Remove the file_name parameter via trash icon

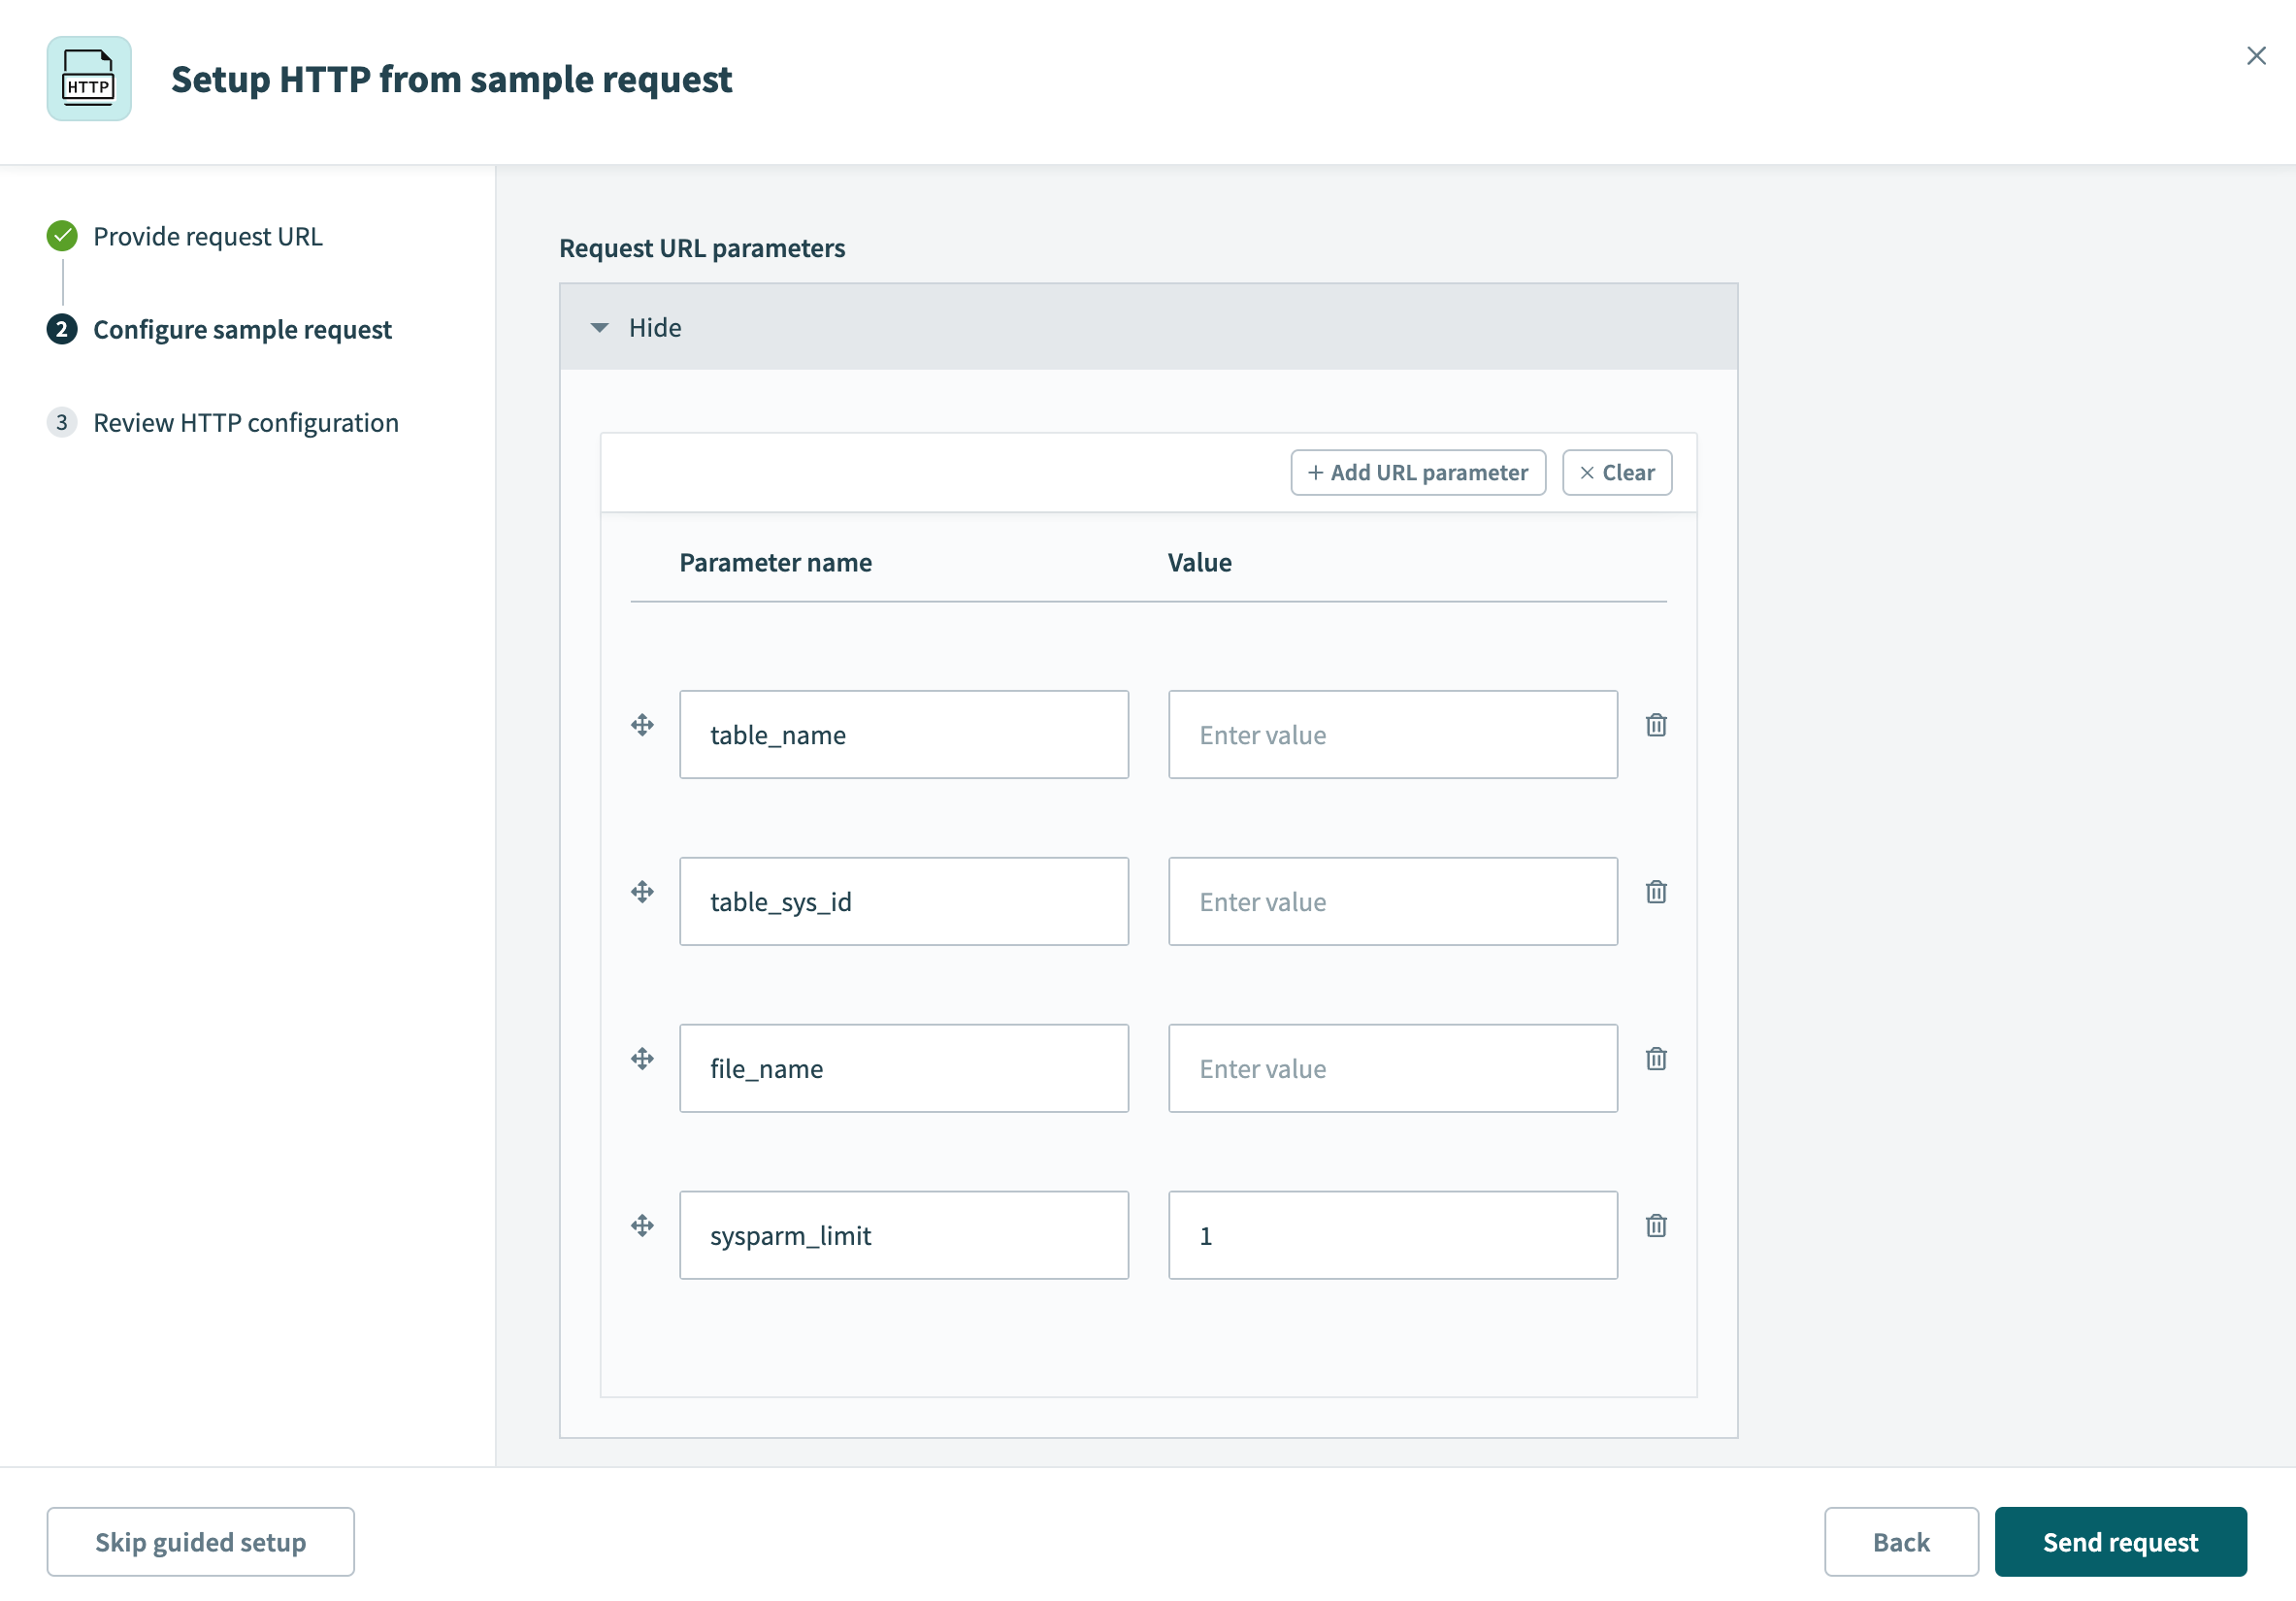click(1657, 1058)
